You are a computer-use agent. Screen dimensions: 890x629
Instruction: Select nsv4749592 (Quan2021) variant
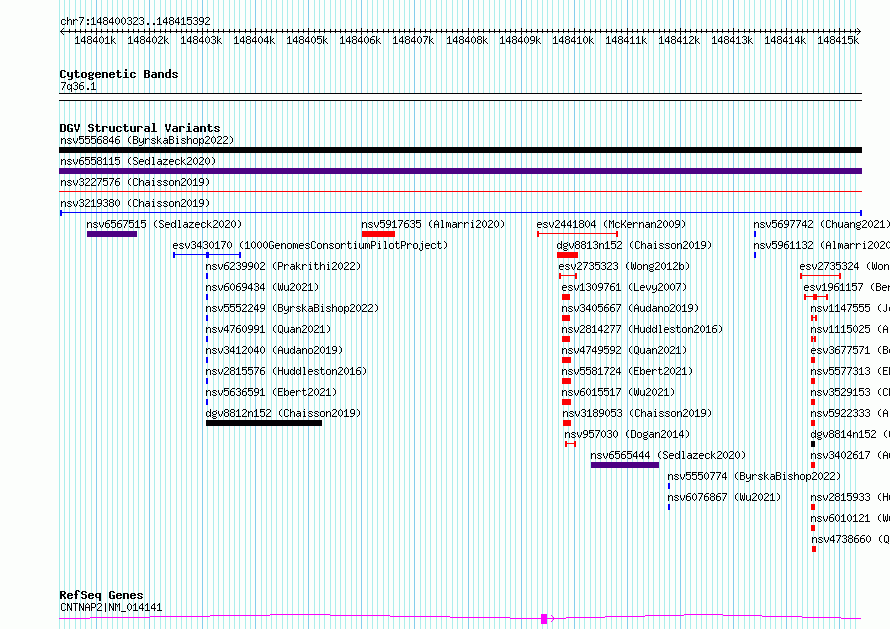coord(624,350)
